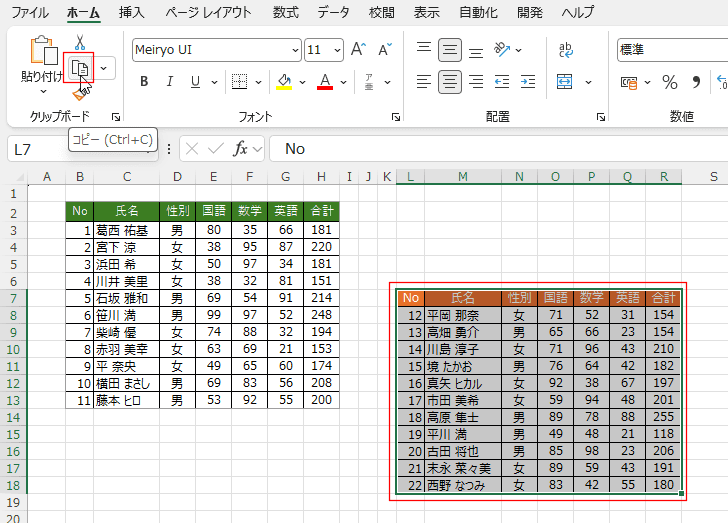Switch to the 表示 tab
This screenshot has width=728, height=523.
[x=427, y=12]
